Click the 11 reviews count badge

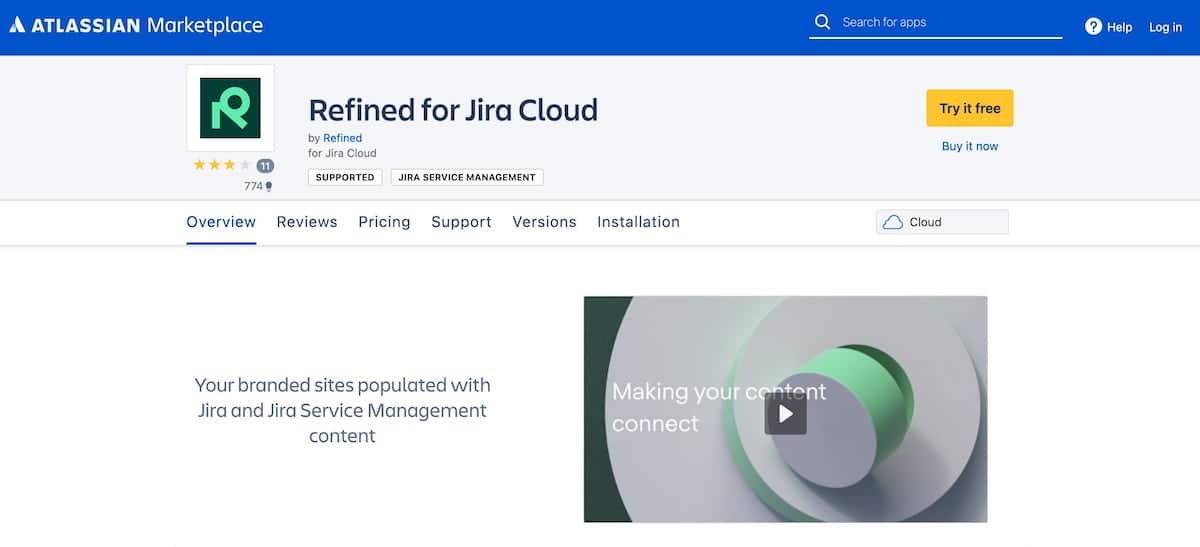[265, 166]
